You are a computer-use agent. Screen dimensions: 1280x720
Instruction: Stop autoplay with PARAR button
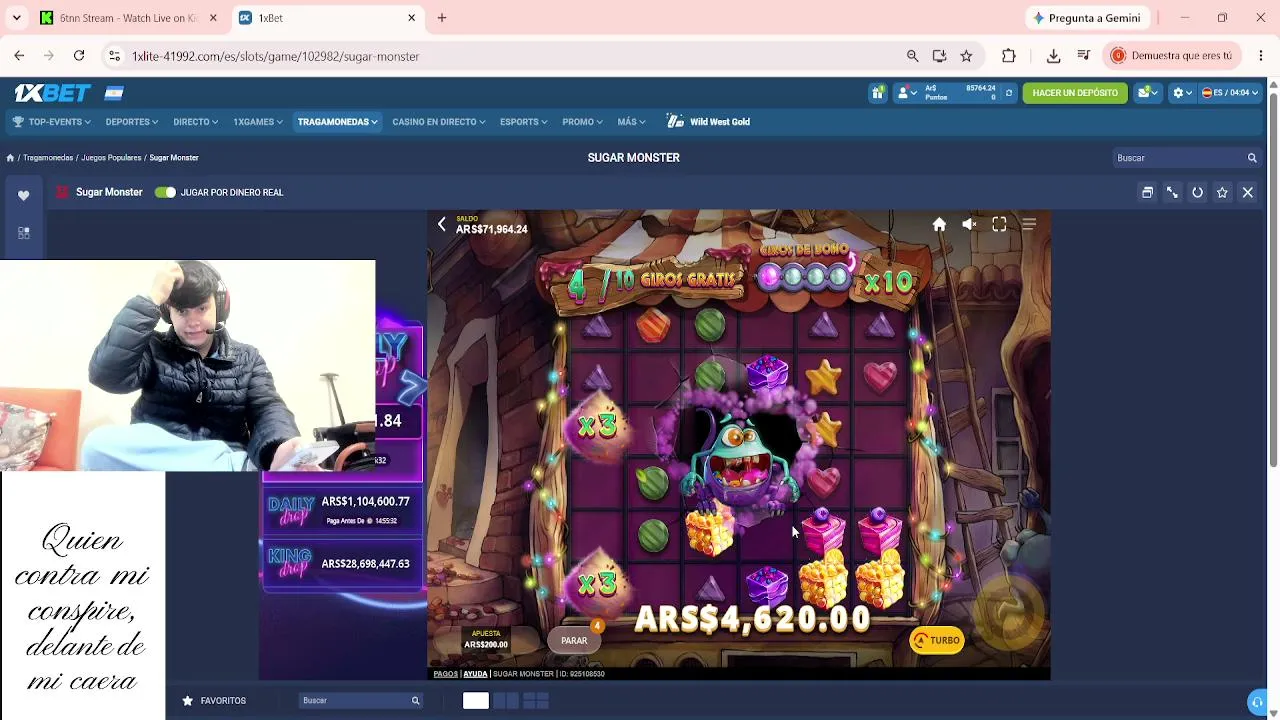point(574,641)
